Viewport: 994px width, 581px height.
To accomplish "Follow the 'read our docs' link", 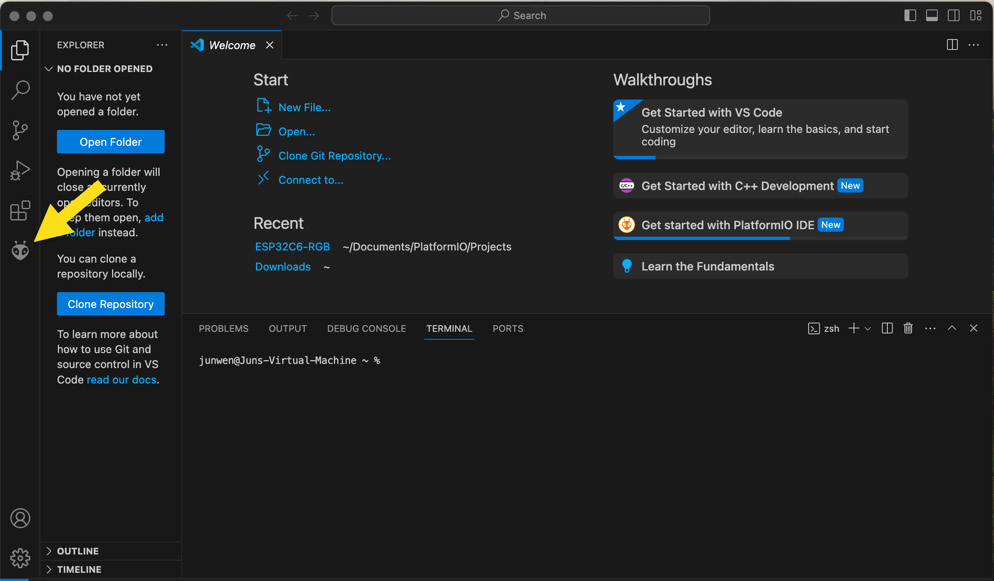I will [121, 380].
